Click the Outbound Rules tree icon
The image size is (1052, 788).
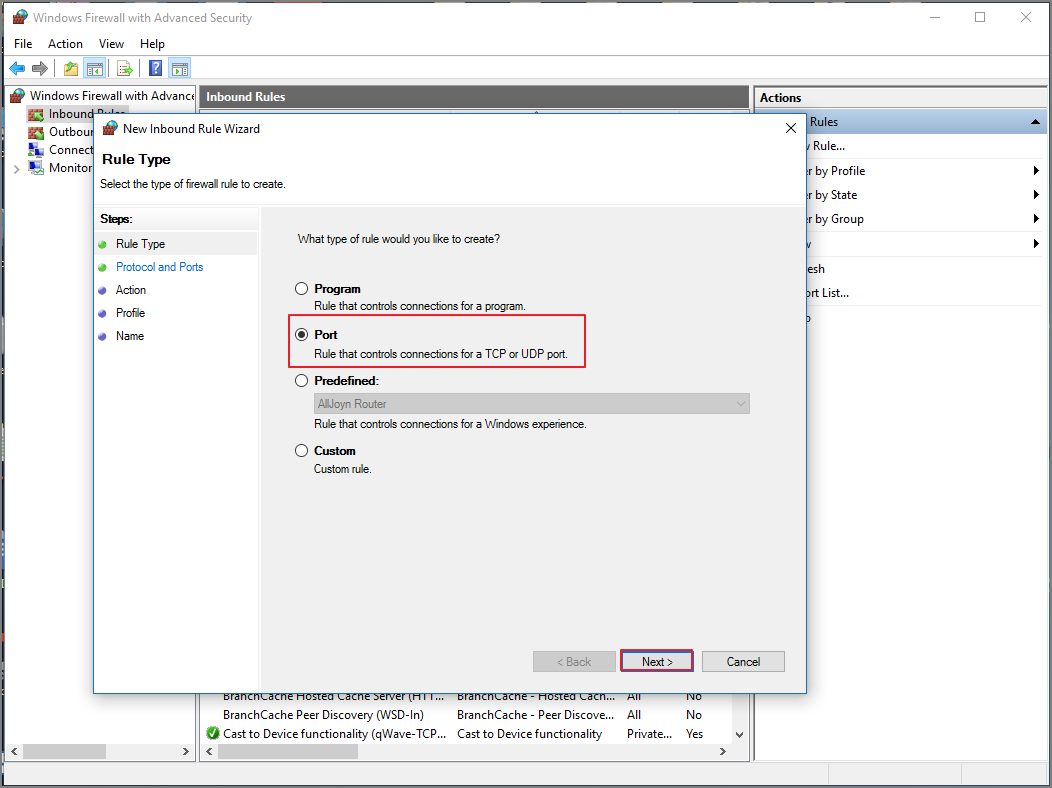36,132
